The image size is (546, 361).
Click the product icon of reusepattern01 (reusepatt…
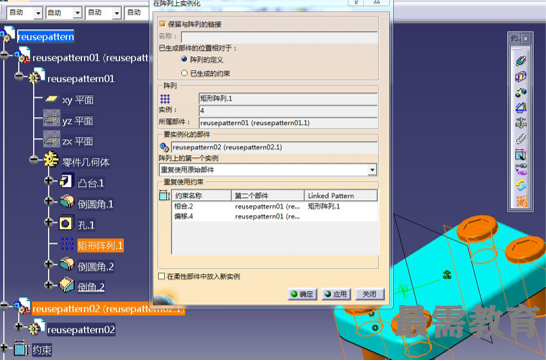(23, 56)
